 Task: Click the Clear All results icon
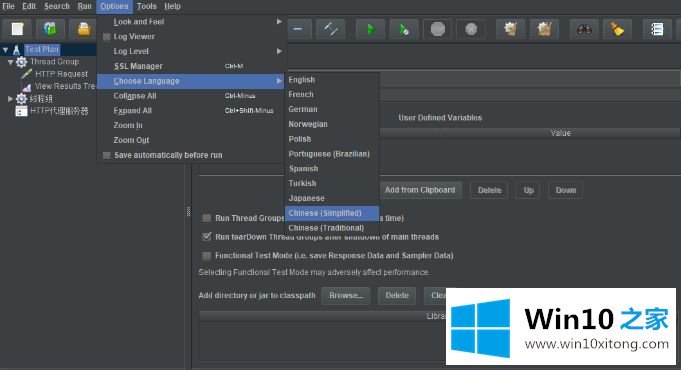[544, 29]
